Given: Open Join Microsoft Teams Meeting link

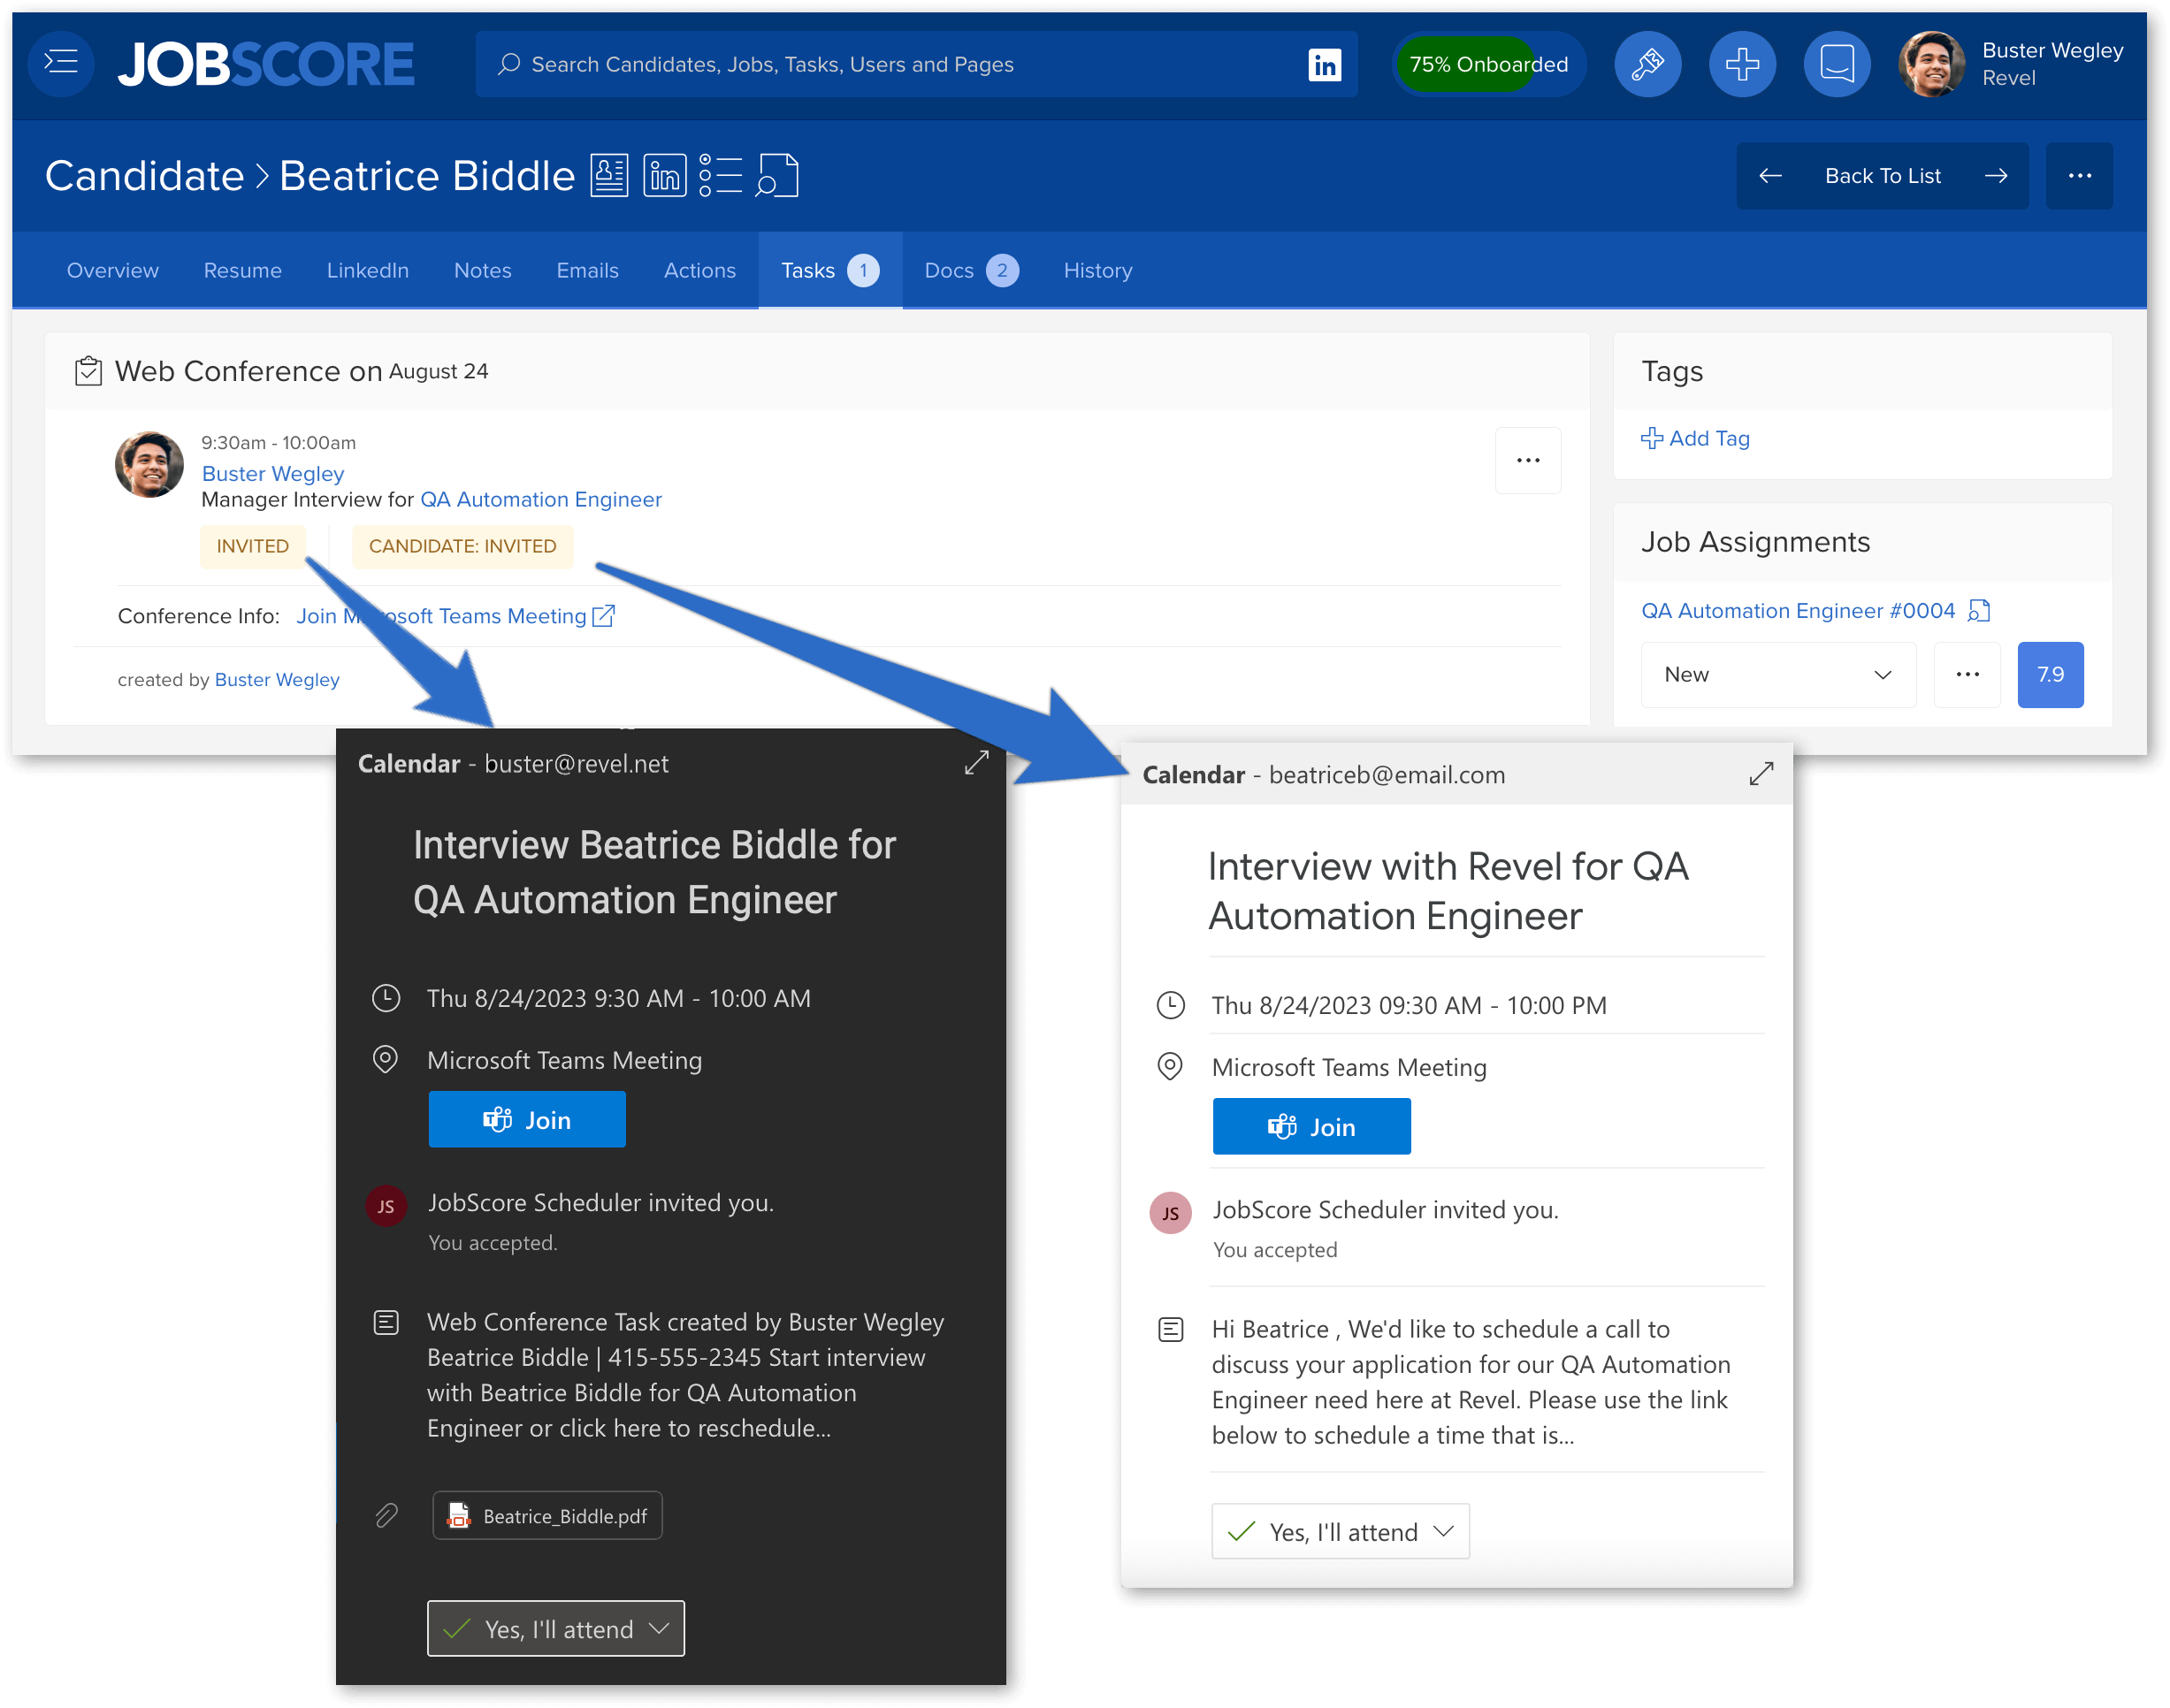Looking at the screenshot, I should (x=441, y=616).
